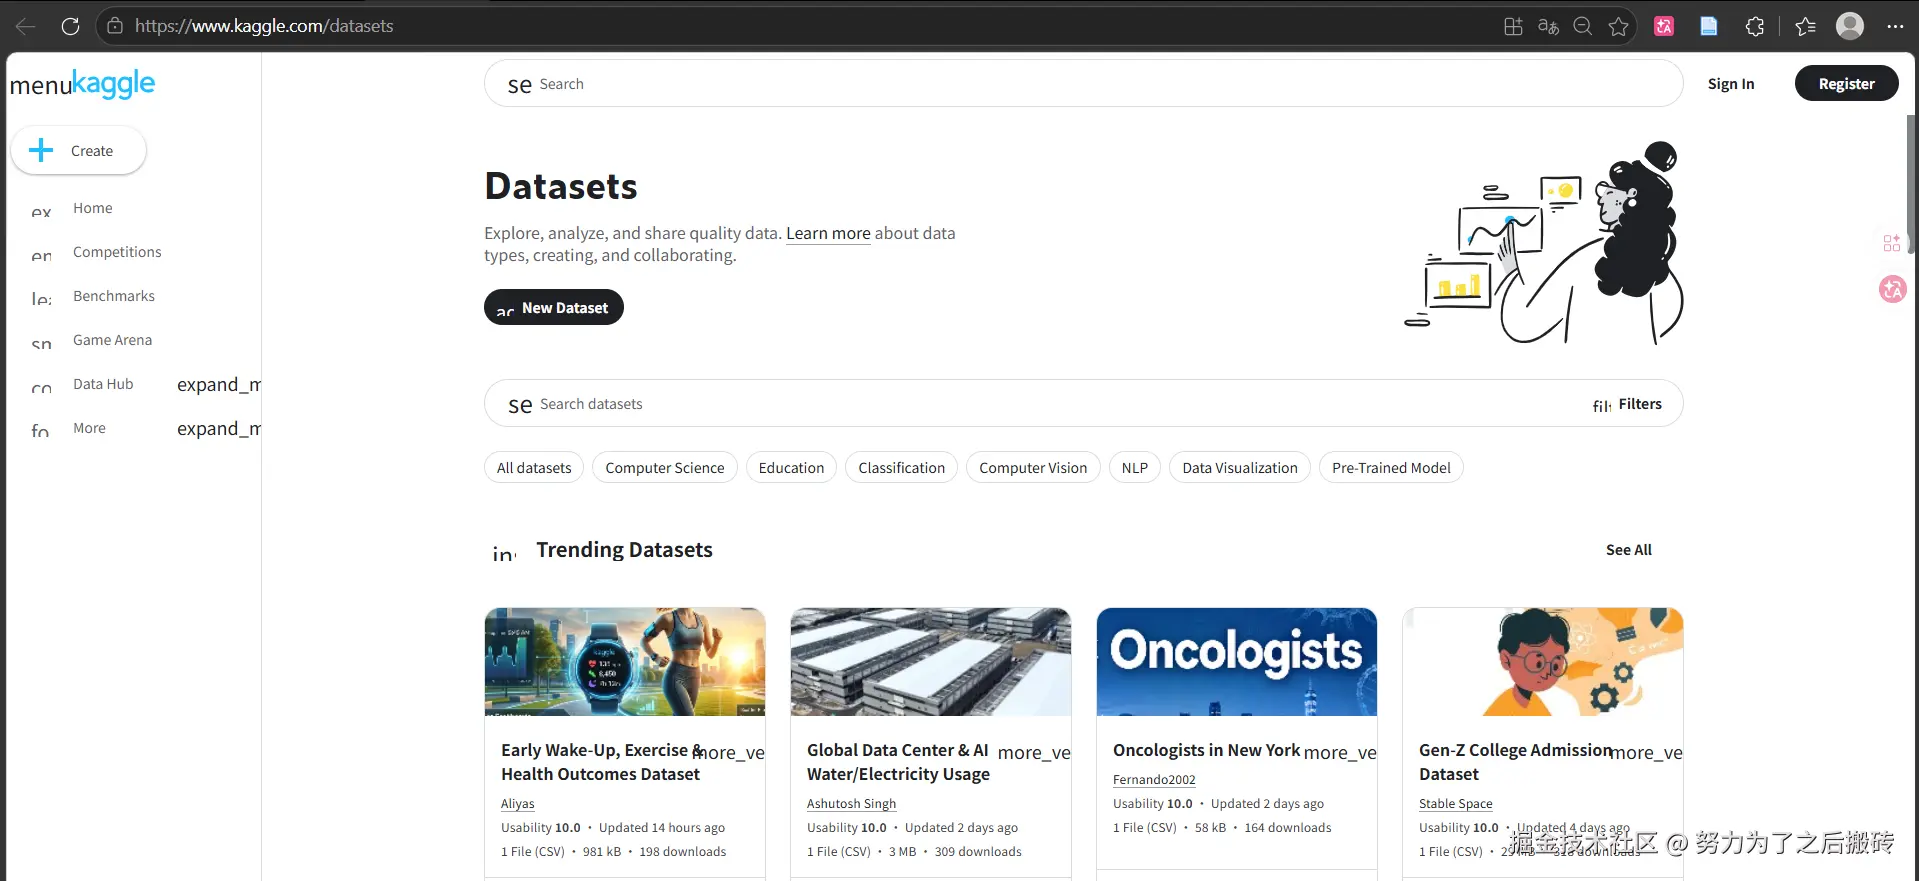Click the browser address bar URL
Image resolution: width=1919 pixels, height=881 pixels.
(264, 26)
